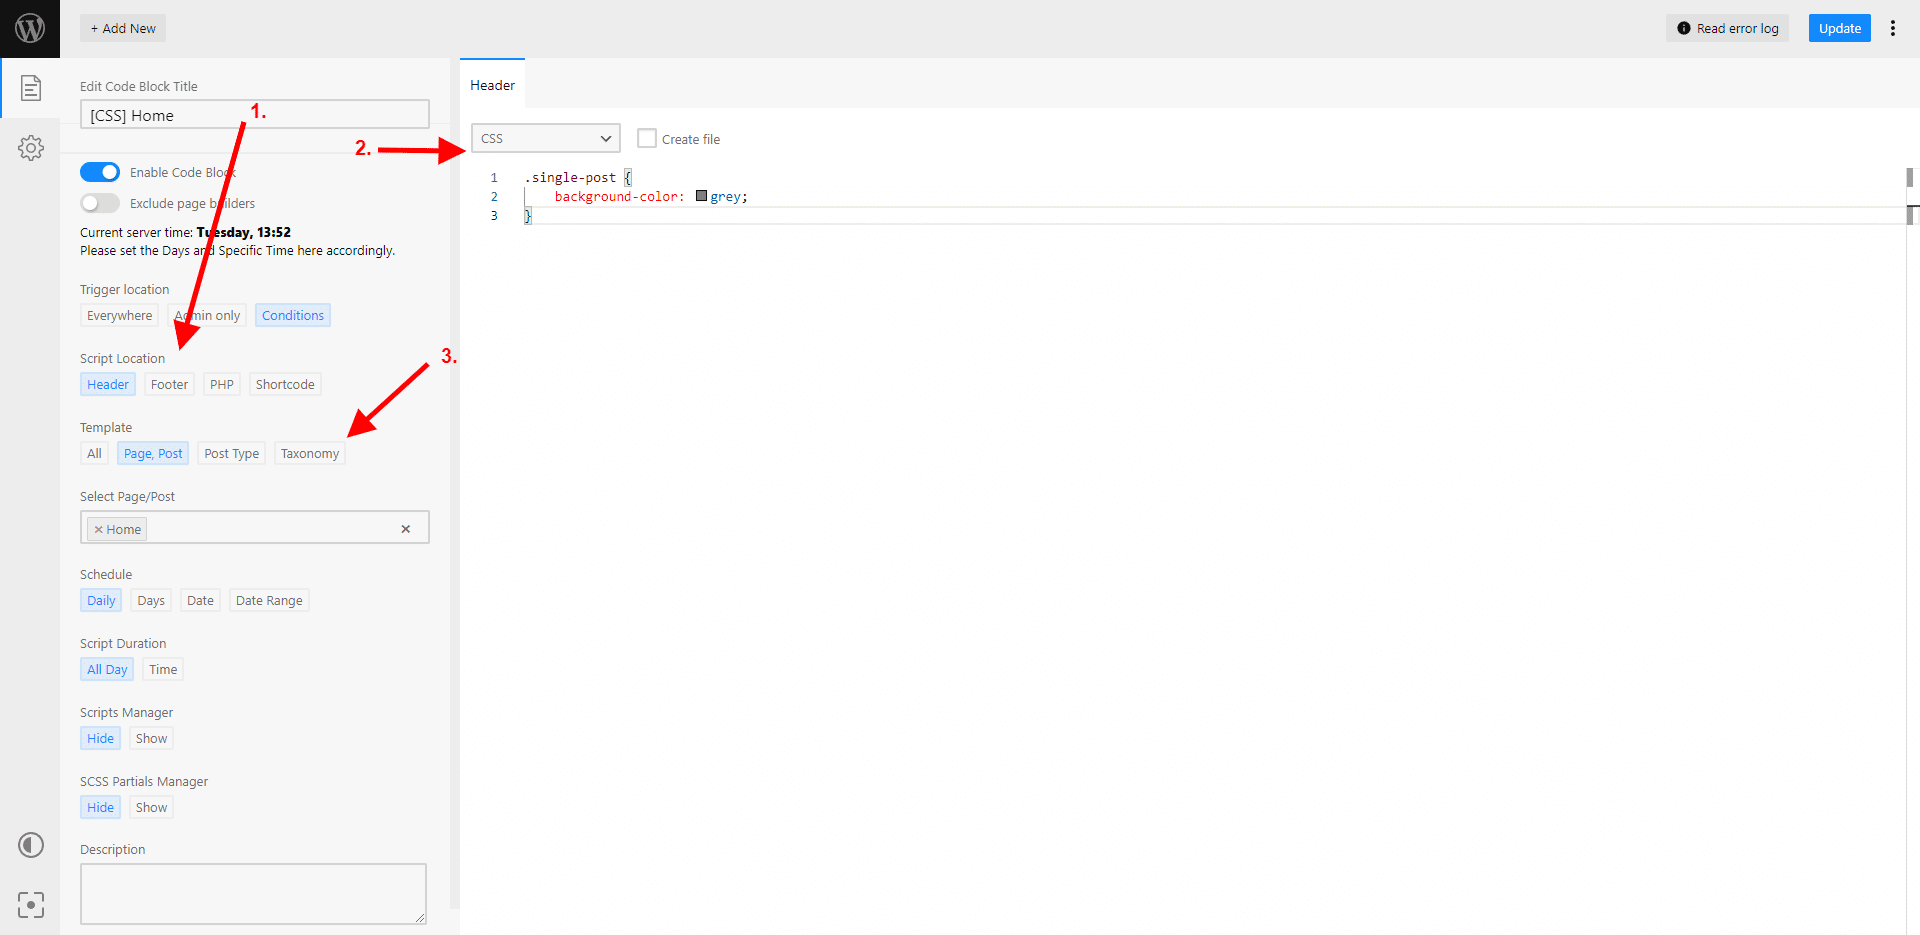The height and width of the screenshot is (935, 1920).
Task: Open the code blocks document icon
Action: click(31, 88)
